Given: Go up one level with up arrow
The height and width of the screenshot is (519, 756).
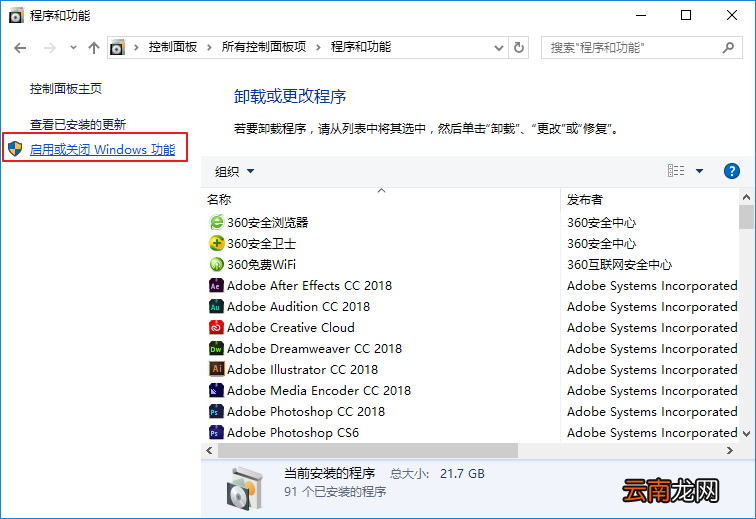Looking at the screenshot, I should pos(94,48).
